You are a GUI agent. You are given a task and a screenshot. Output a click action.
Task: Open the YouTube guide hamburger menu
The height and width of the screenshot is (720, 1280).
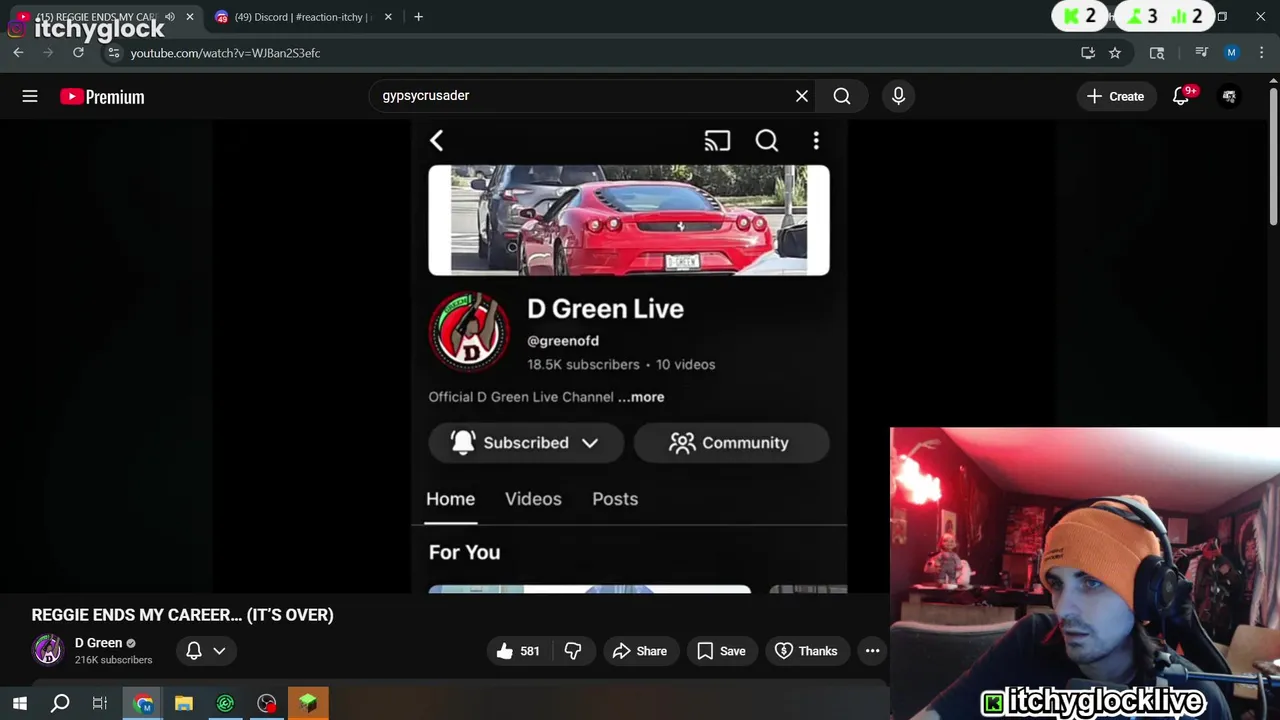pyautogui.click(x=30, y=96)
